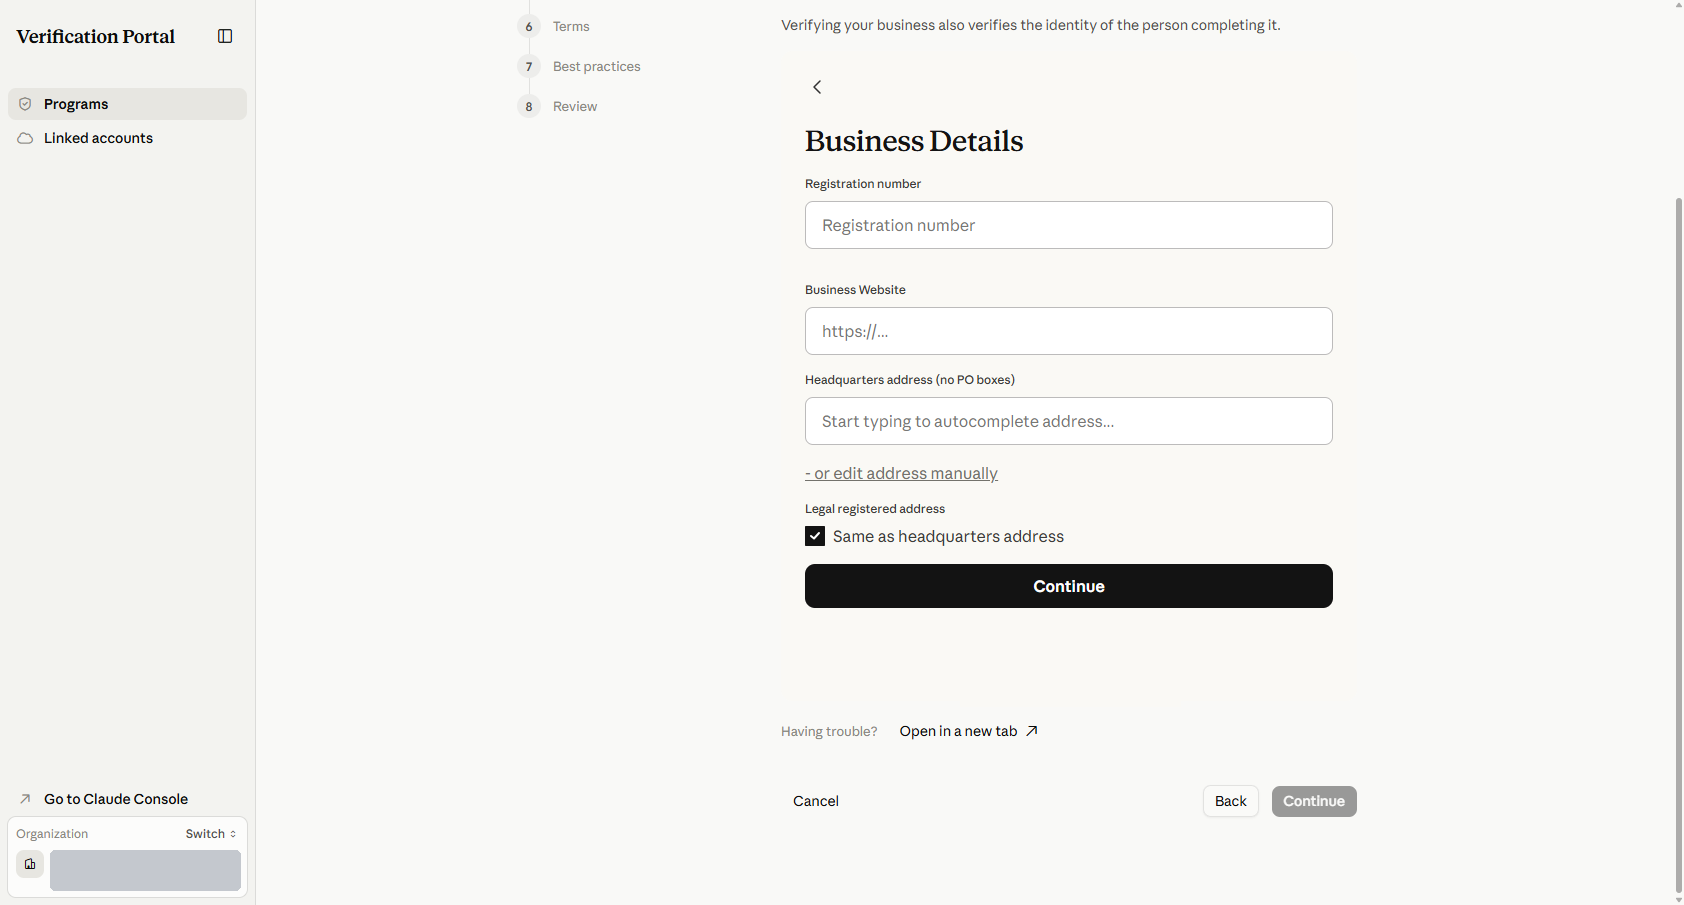This screenshot has height=905, width=1684.
Task: Click the external arrow beside Open in a new tab
Action: click(x=1032, y=731)
